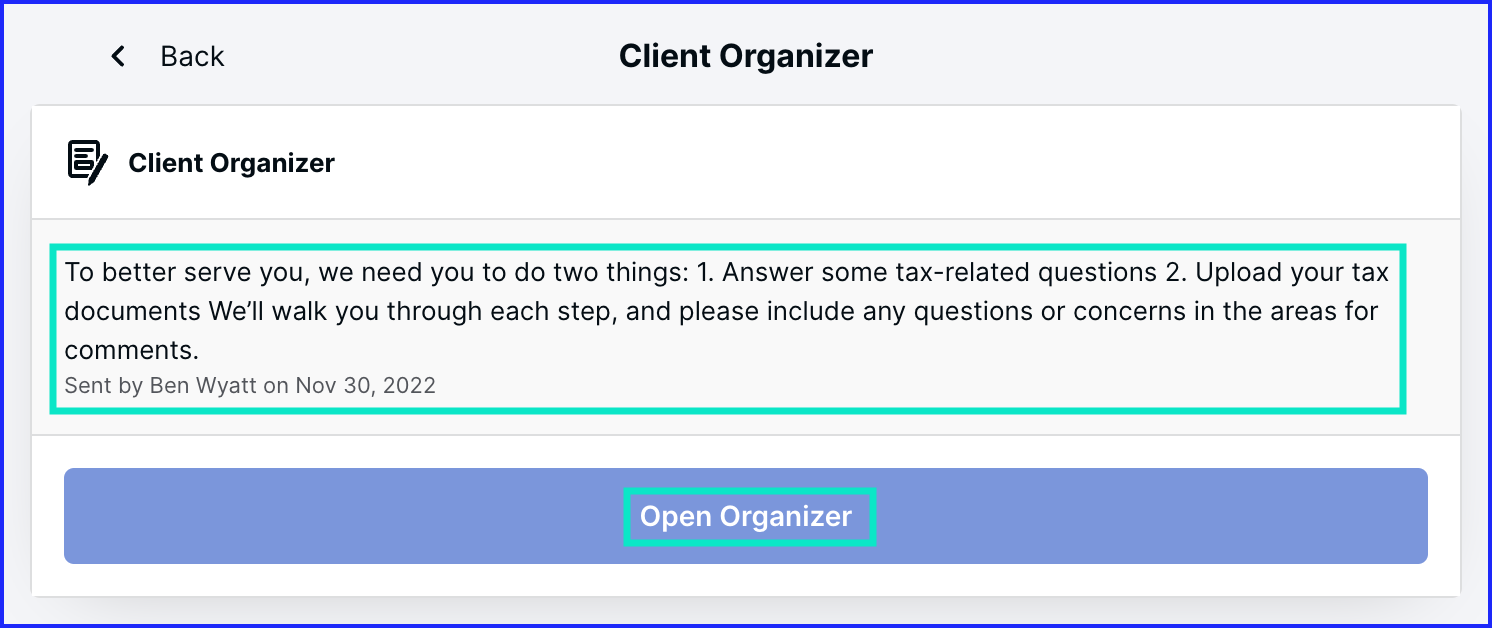The height and width of the screenshot is (628, 1492).
Task: Click the Client Organizer document-pen icon
Action: coord(87,163)
